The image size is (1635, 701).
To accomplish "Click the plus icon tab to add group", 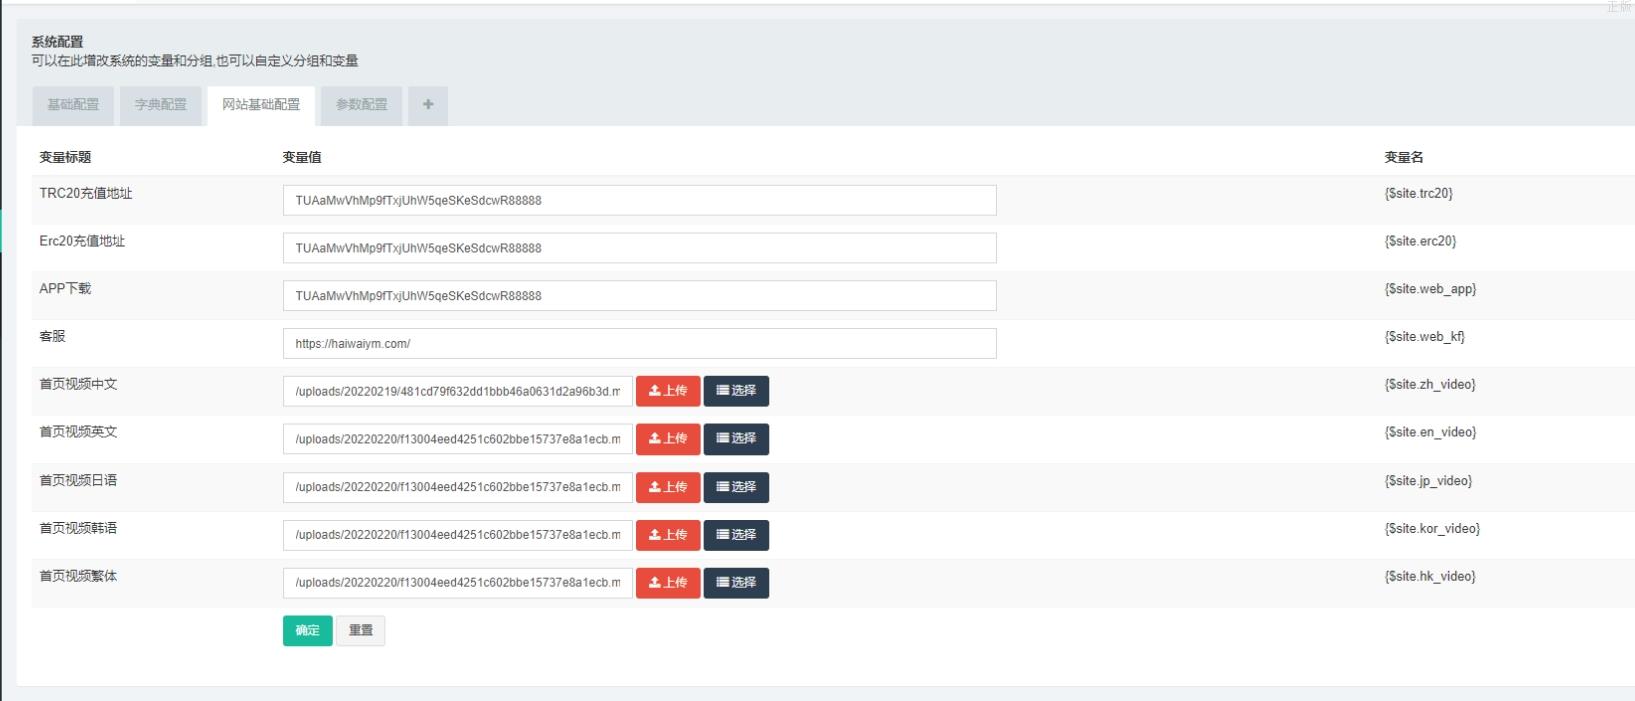I will (428, 105).
